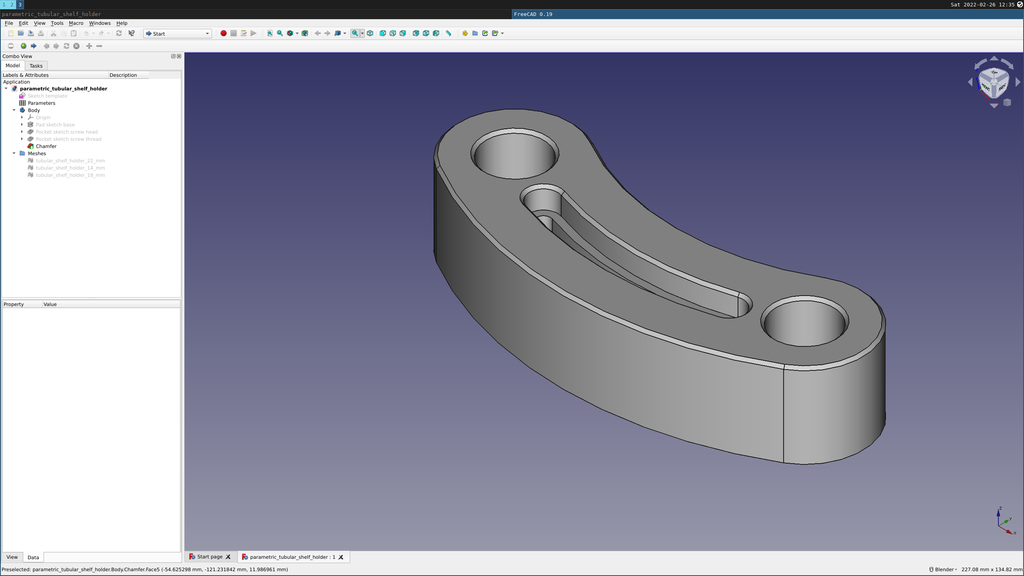
Task: Click the Parameters spreadsheet item
Action: coord(41,103)
